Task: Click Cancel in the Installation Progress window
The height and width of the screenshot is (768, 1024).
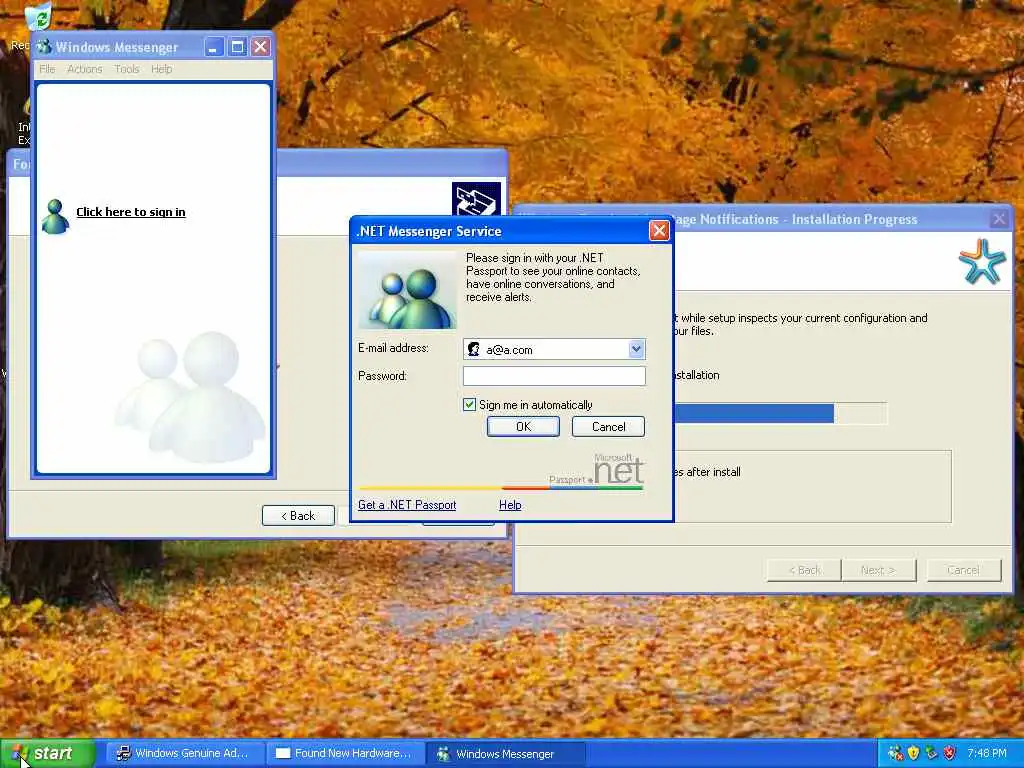Action: pos(963,570)
